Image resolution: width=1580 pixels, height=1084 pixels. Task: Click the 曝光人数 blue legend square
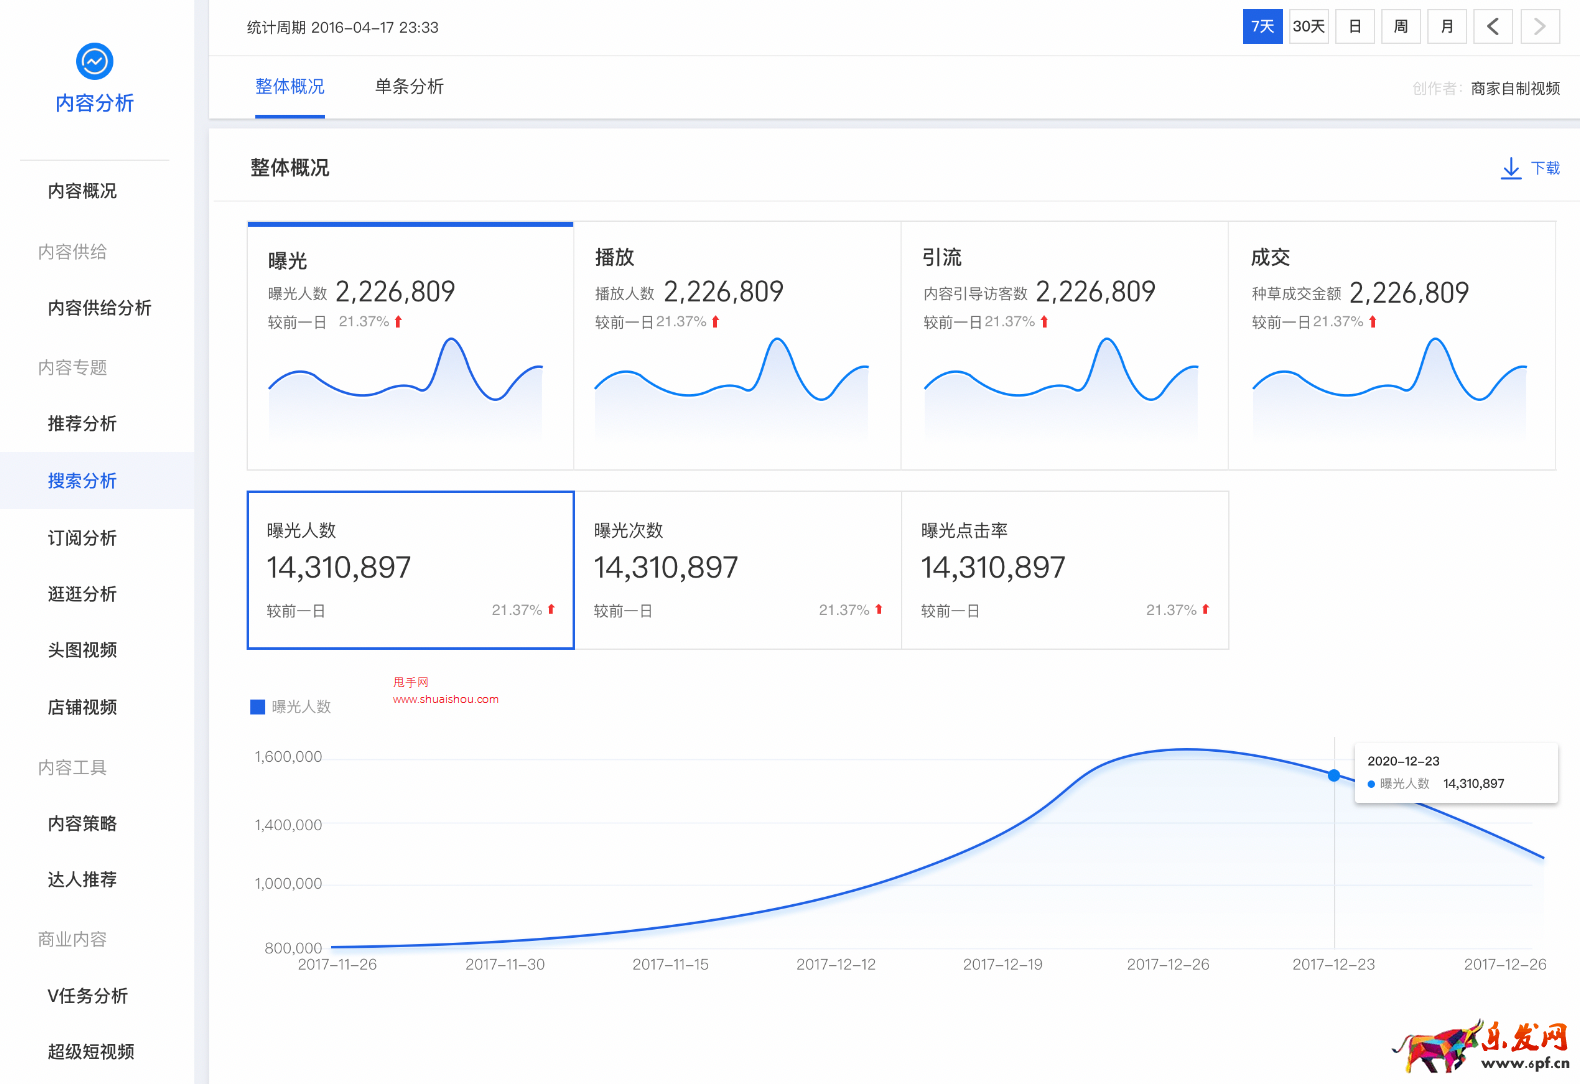257,707
